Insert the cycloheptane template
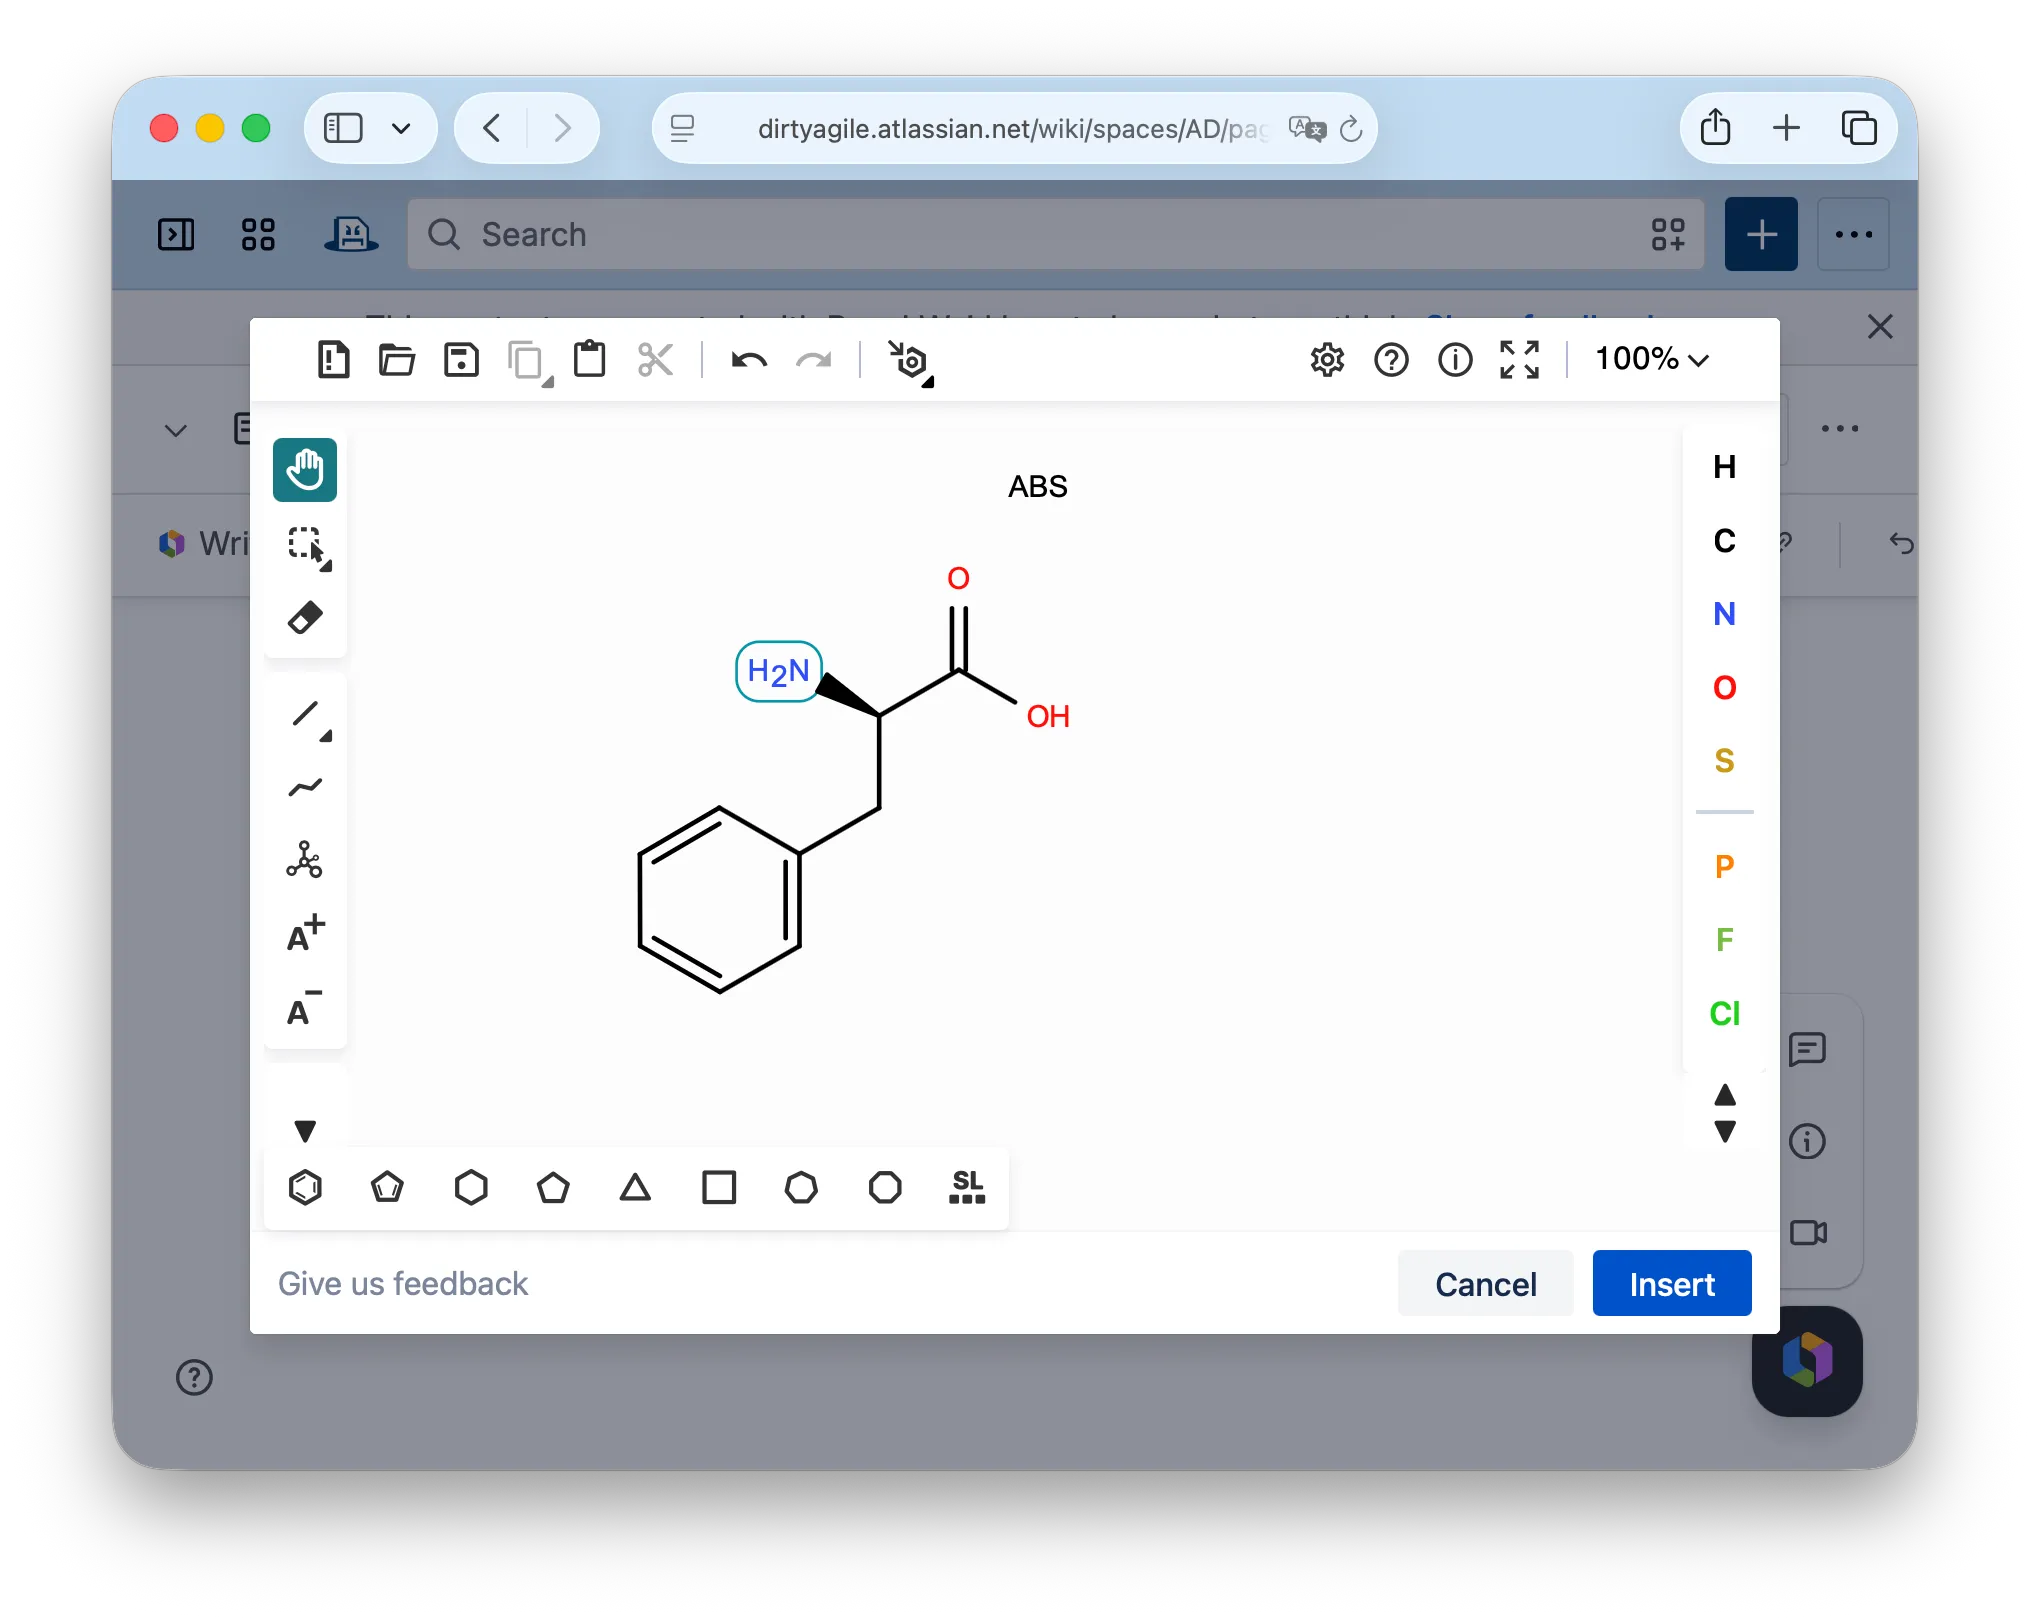The width and height of the screenshot is (2030, 1618). pos(801,1187)
